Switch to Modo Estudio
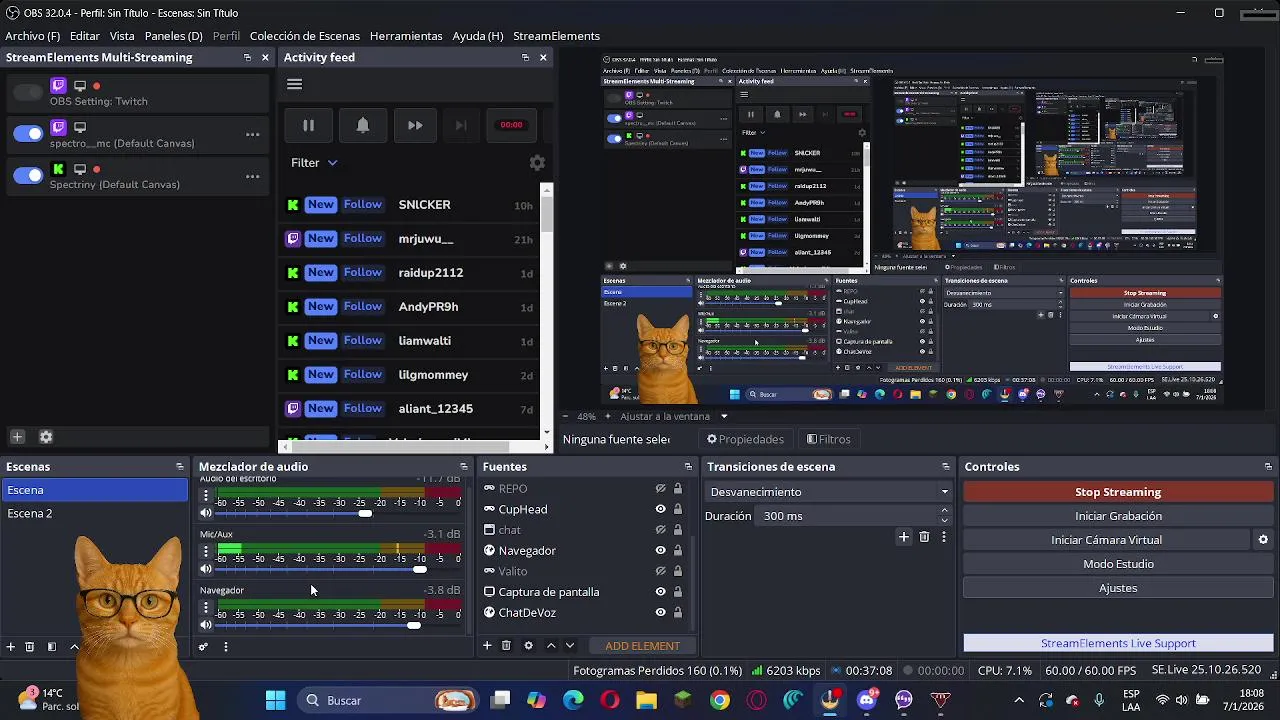1280x720 pixels. pyautogui.click(x=1118, y=564)
